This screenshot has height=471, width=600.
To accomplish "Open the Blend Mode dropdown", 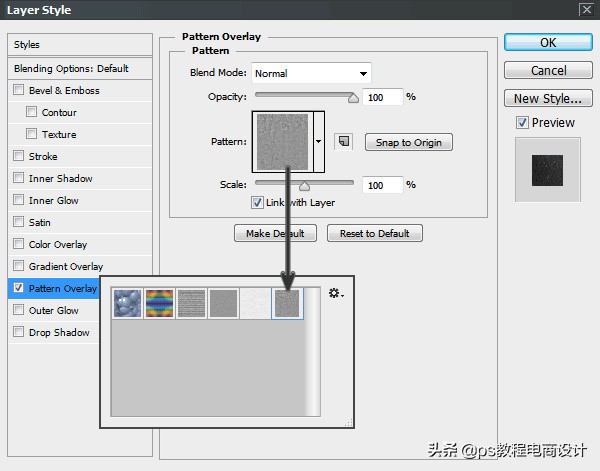I will [x=311, y=73].
